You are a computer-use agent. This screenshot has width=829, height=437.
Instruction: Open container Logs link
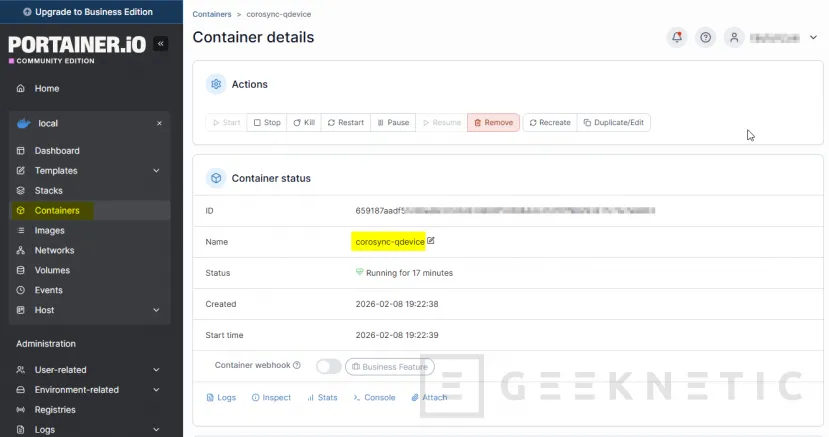(x=221, y=397)
